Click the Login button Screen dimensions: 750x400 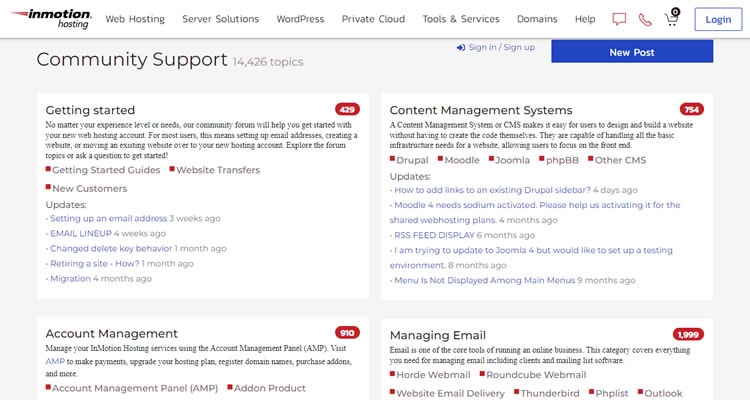tap(718, 20)
